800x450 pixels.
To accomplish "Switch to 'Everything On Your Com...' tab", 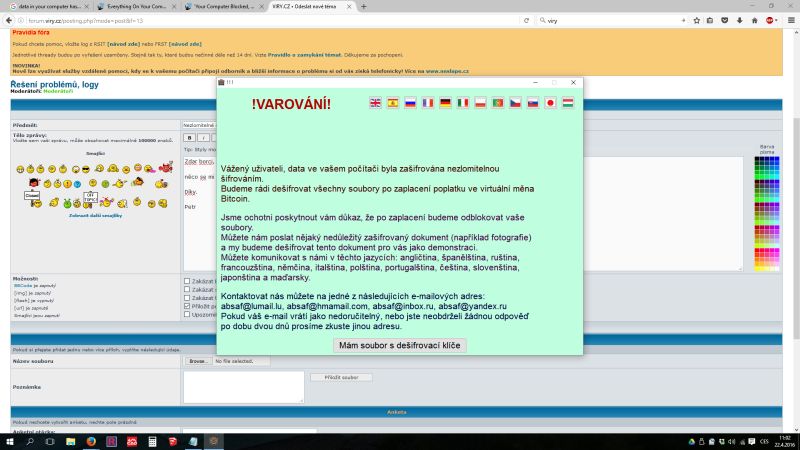I will pos(136,7).
